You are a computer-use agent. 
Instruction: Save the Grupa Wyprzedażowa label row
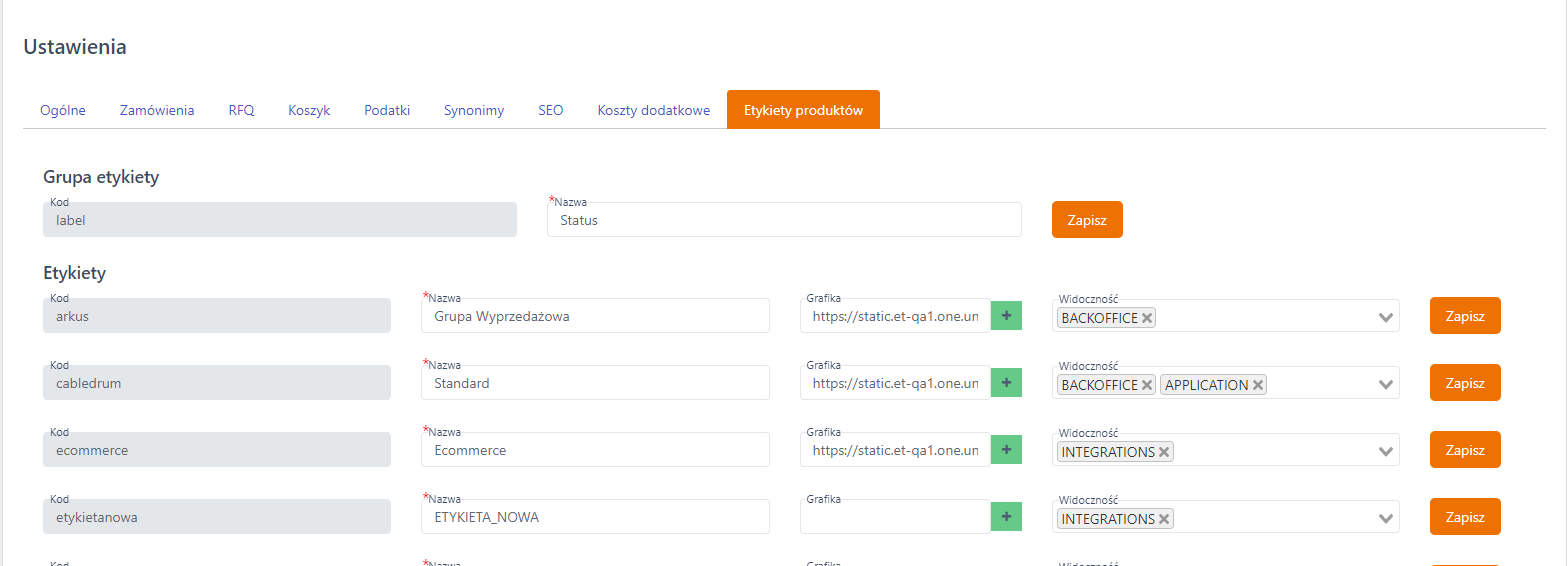[1465, 316]
